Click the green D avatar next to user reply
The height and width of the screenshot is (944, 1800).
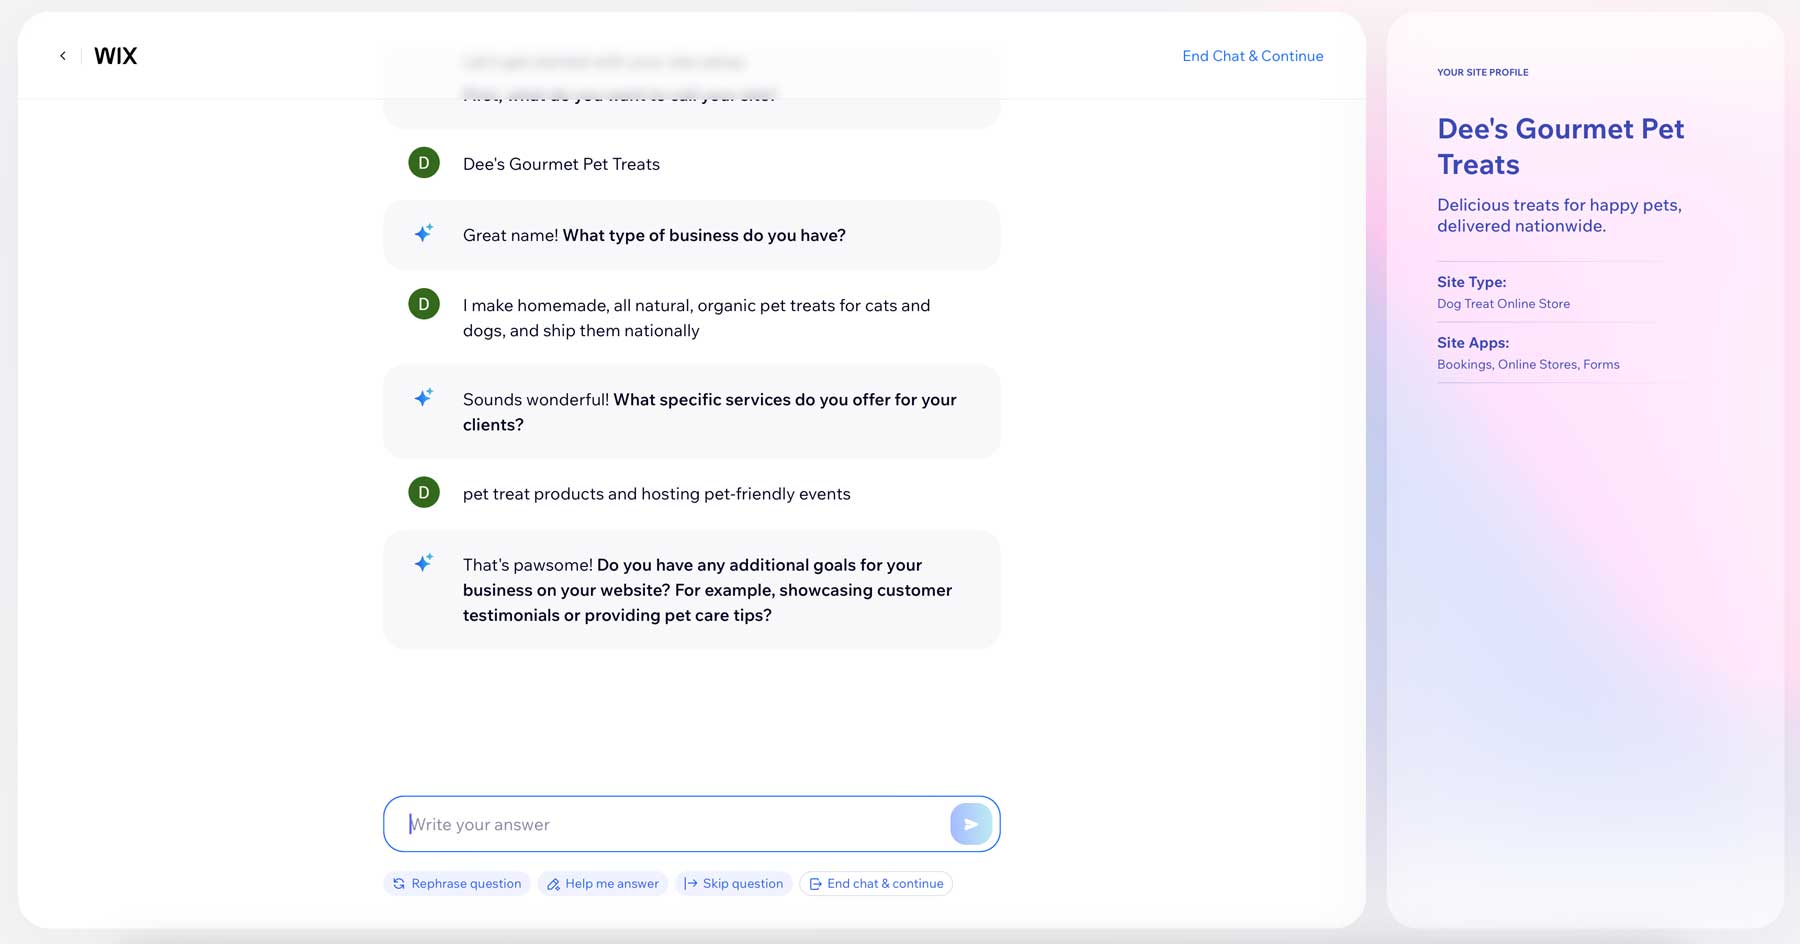click(x=423, y=492)
